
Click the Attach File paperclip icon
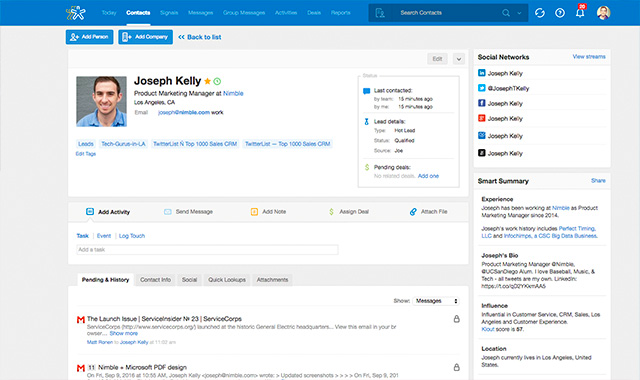tap(413, 211)
